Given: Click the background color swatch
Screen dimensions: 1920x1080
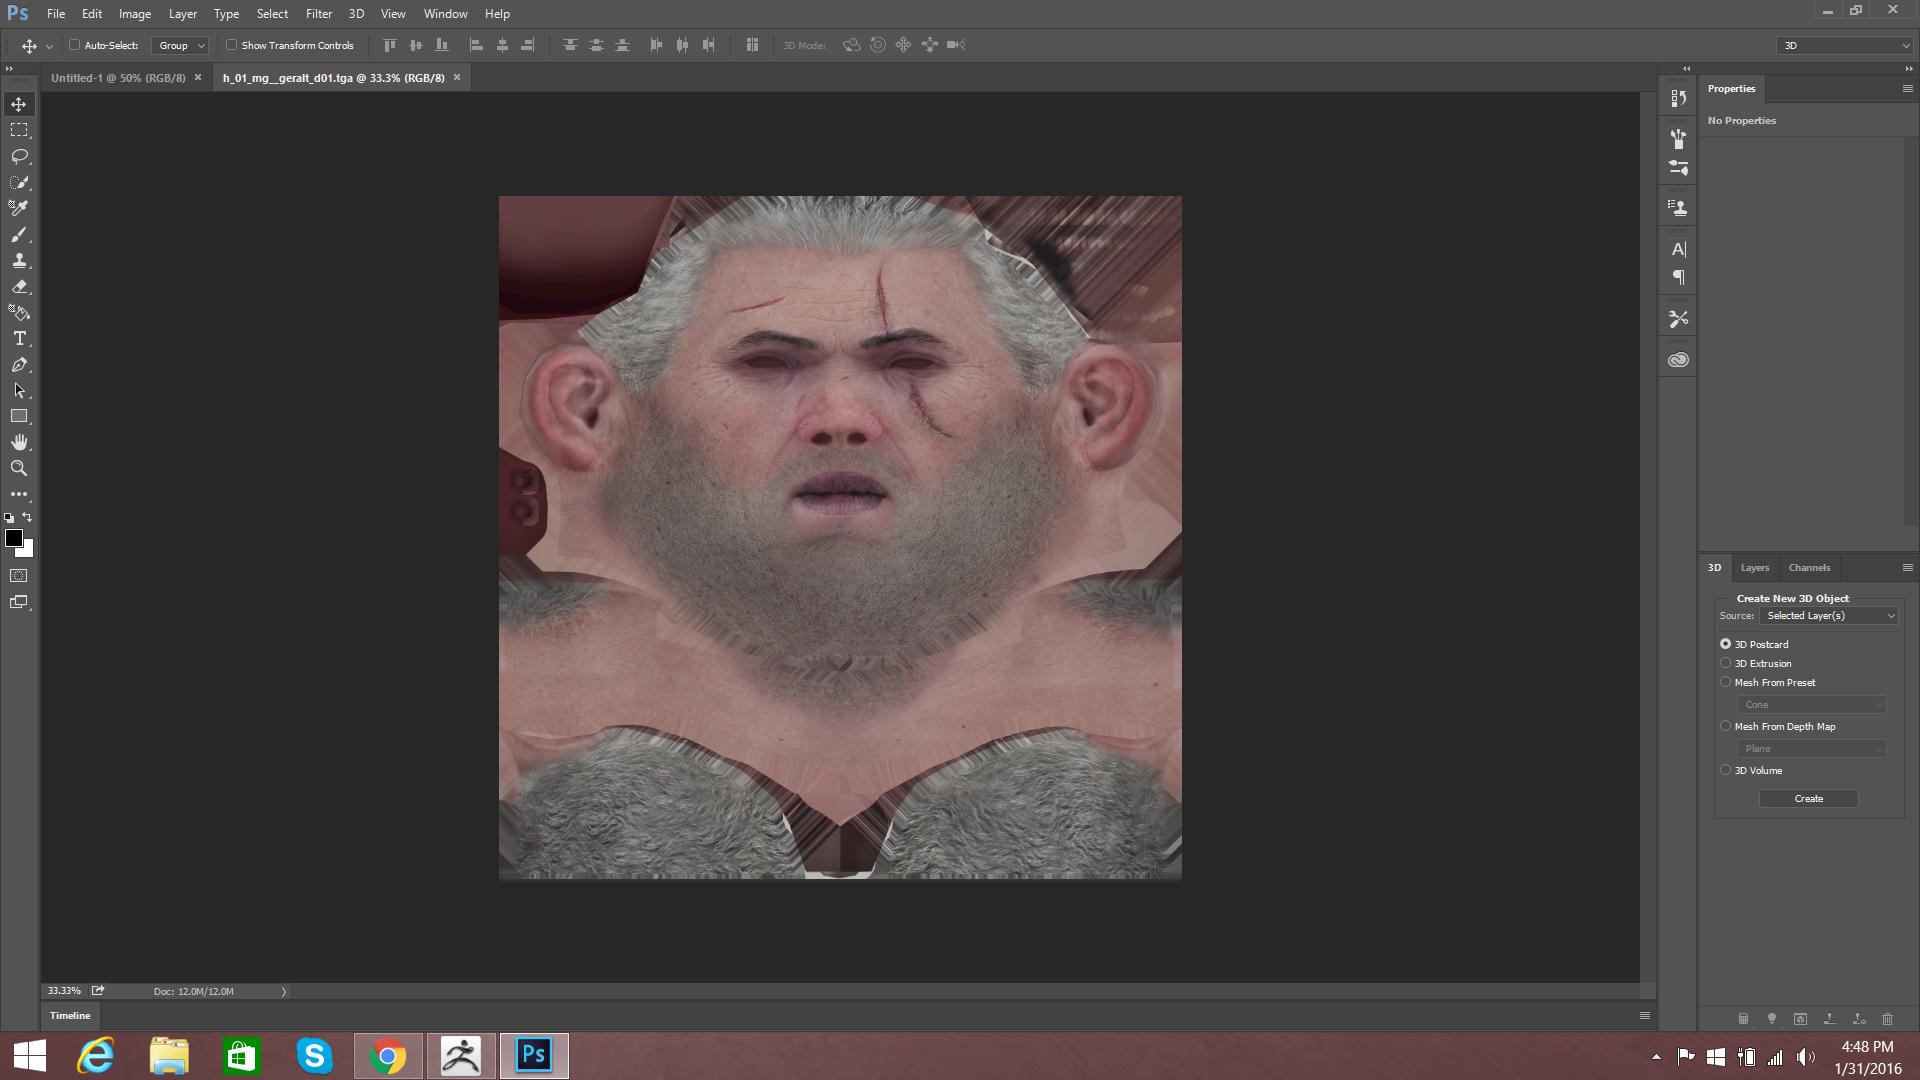Looking at the screenshot, I should 28,550.
